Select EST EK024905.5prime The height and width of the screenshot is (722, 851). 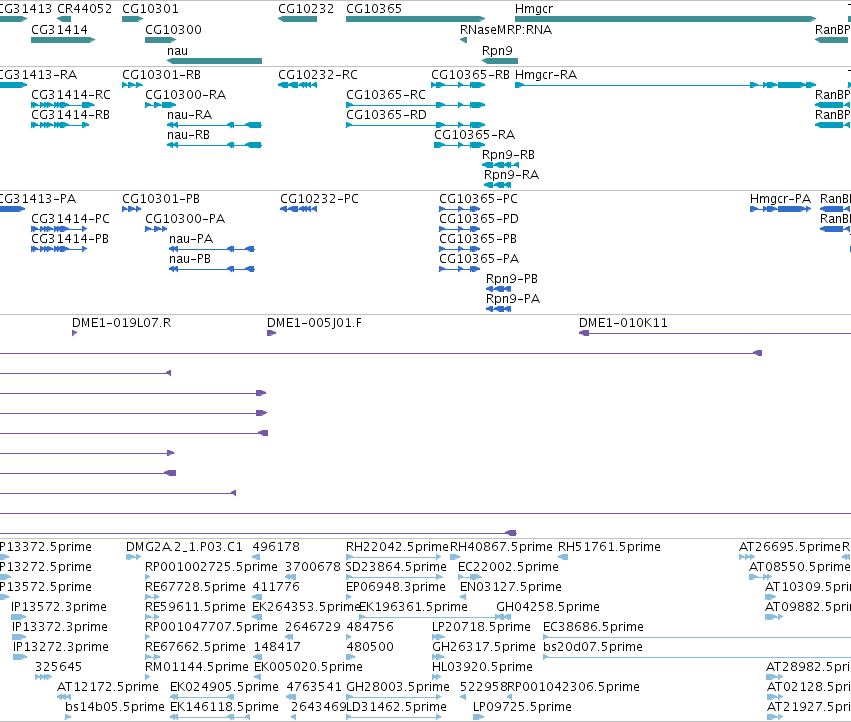(x=202, y=697)
